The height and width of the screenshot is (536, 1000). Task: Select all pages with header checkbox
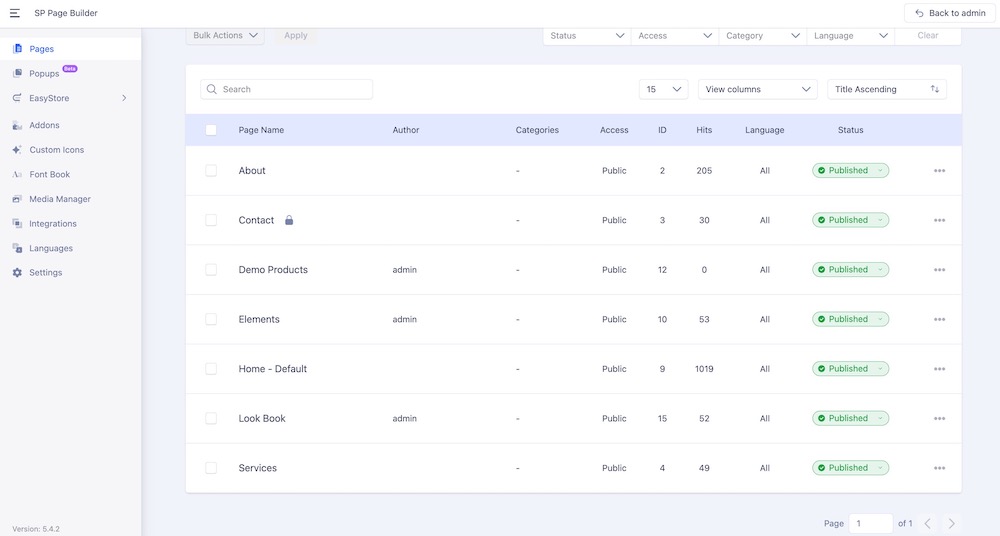pos(211,130)
